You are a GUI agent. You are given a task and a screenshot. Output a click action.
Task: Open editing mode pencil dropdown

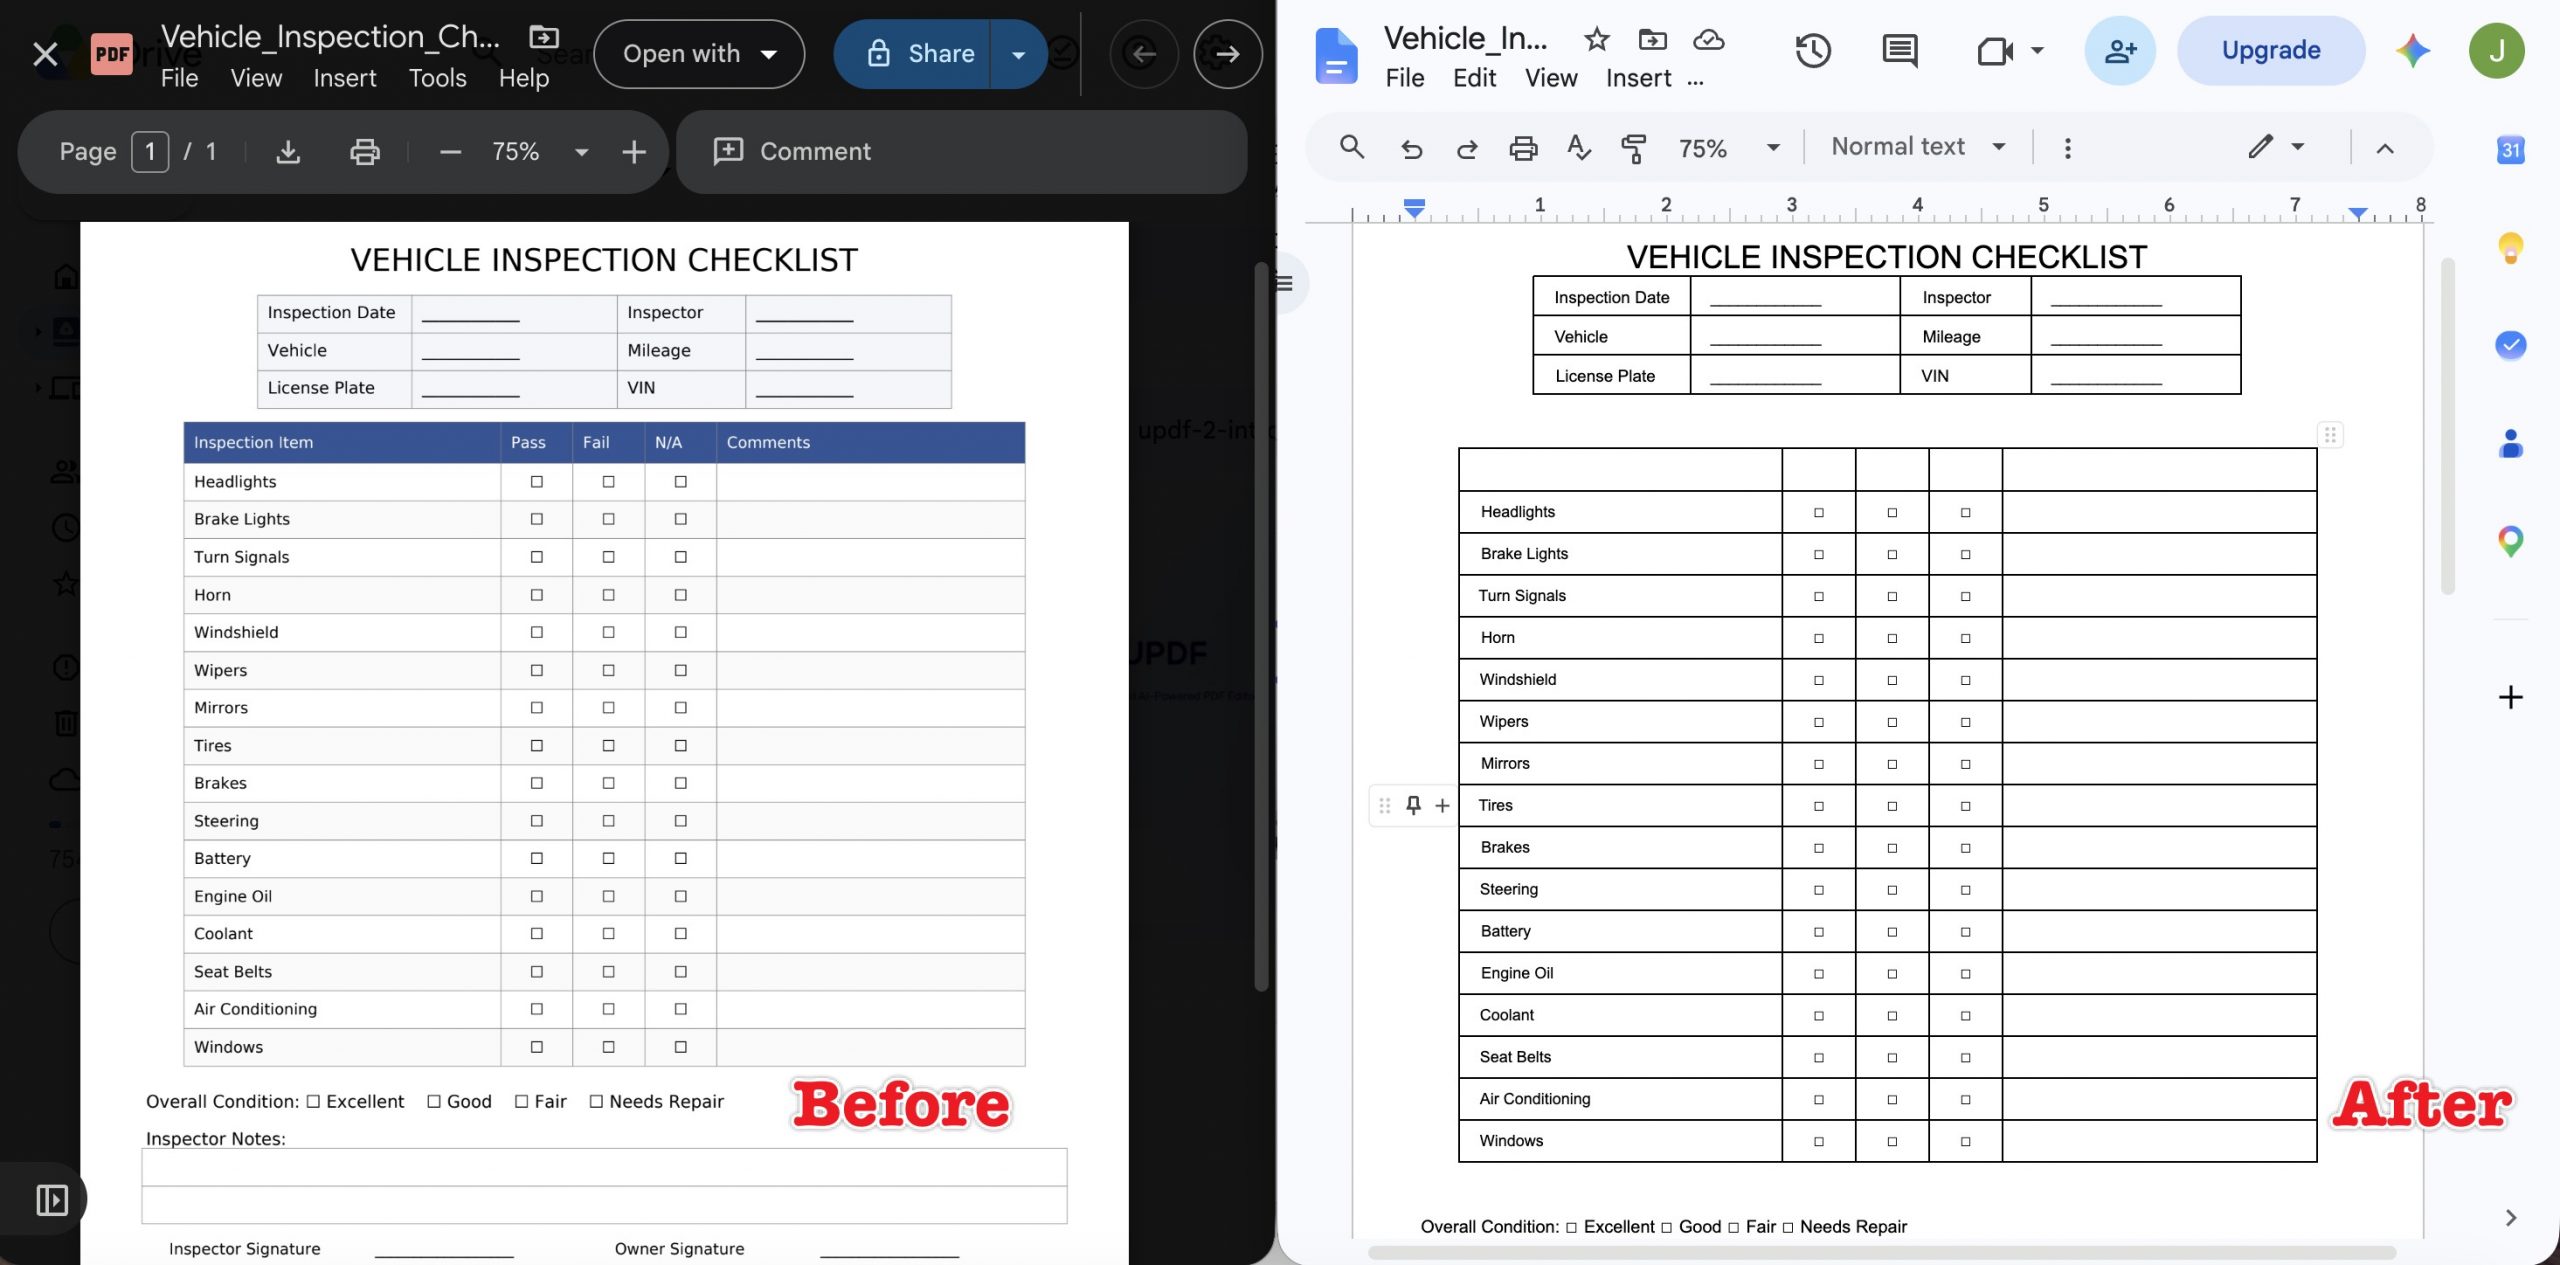[x=2276, y=147]
